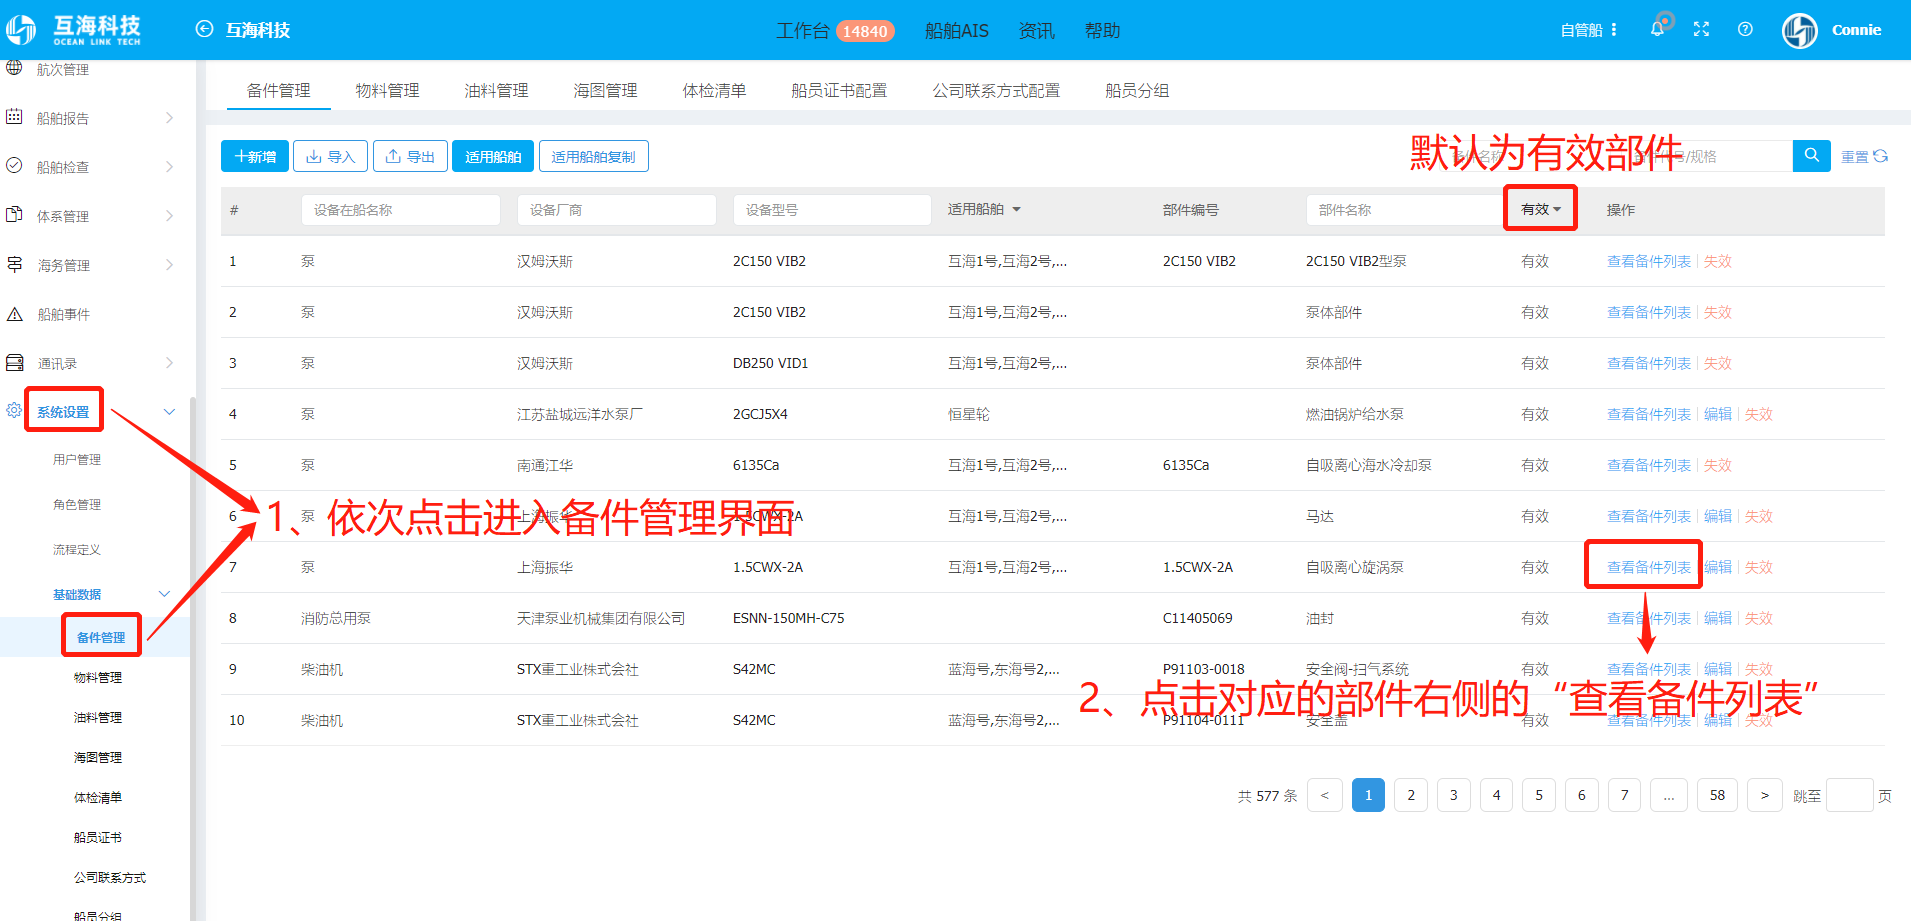Open 角色管理 in sidebar

[77, 504]
